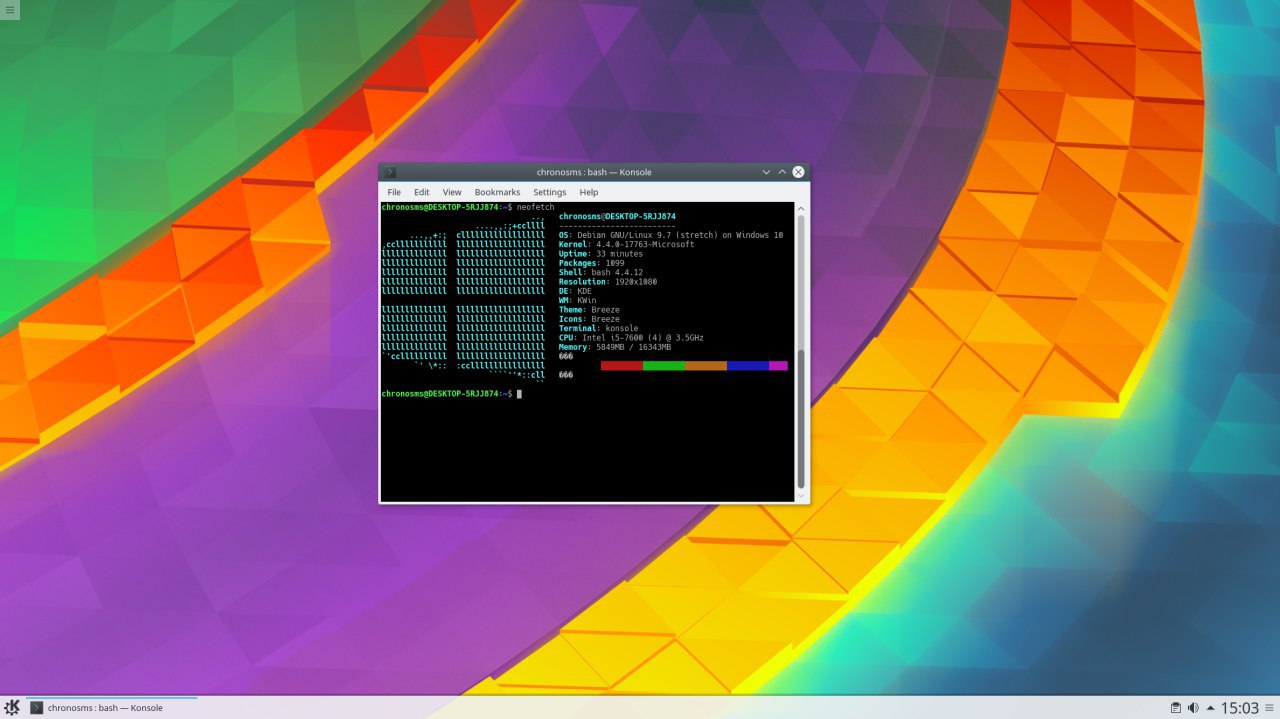This screenshot has height=719, width=1280.
Task: Click the 'Memory: 5849MB / 16343MB' line
Action: 615,347
